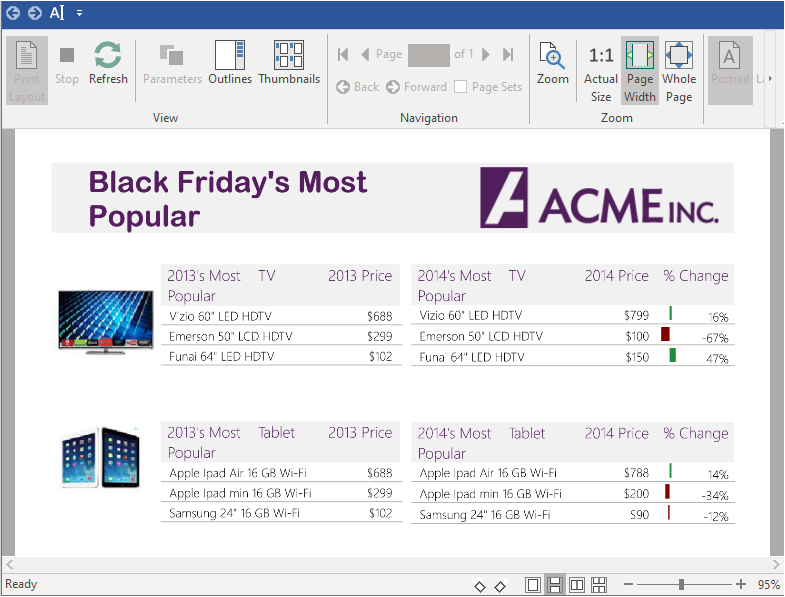
Task: Enable continuous page view in status bar
Action: click(555, 585)
